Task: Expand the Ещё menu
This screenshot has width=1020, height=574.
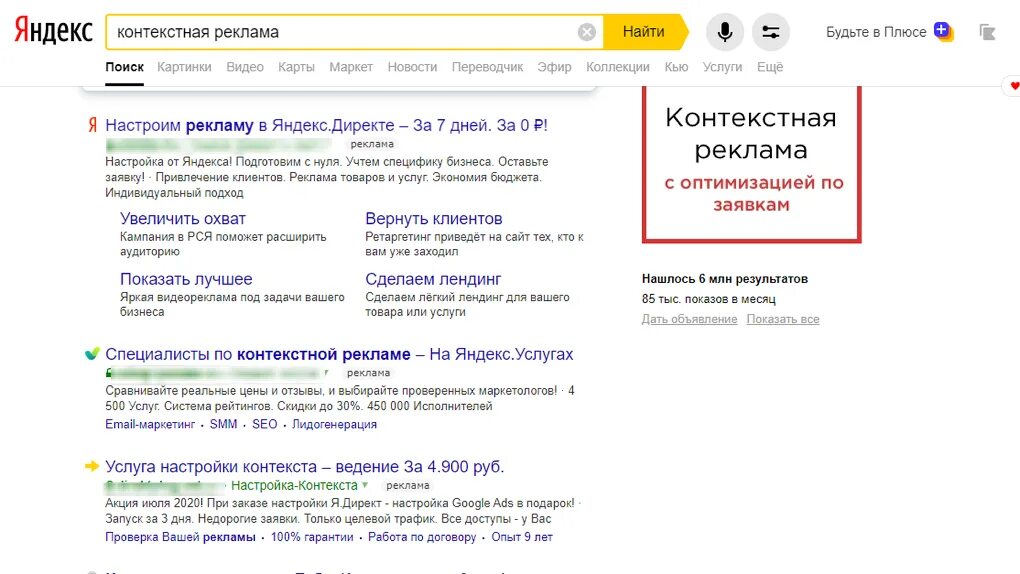Action: tap(770, 67)
